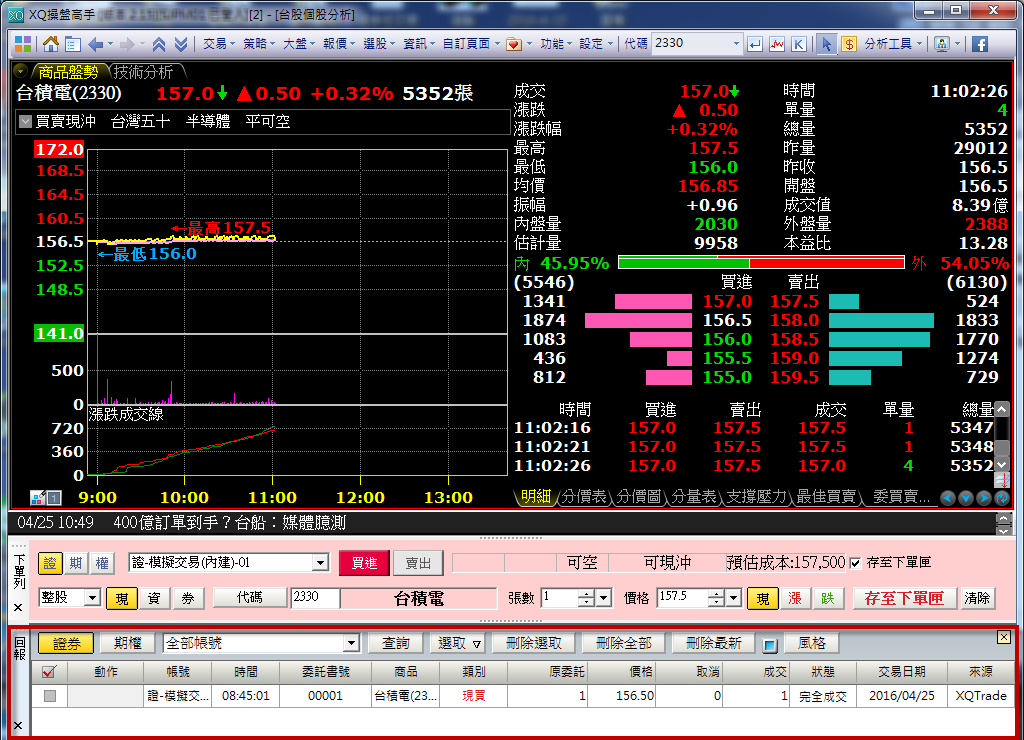Click the double up-arrow toolbar icon
Image resolution: width=1024 pixels, height=740 pixels.
click(158, 44)
